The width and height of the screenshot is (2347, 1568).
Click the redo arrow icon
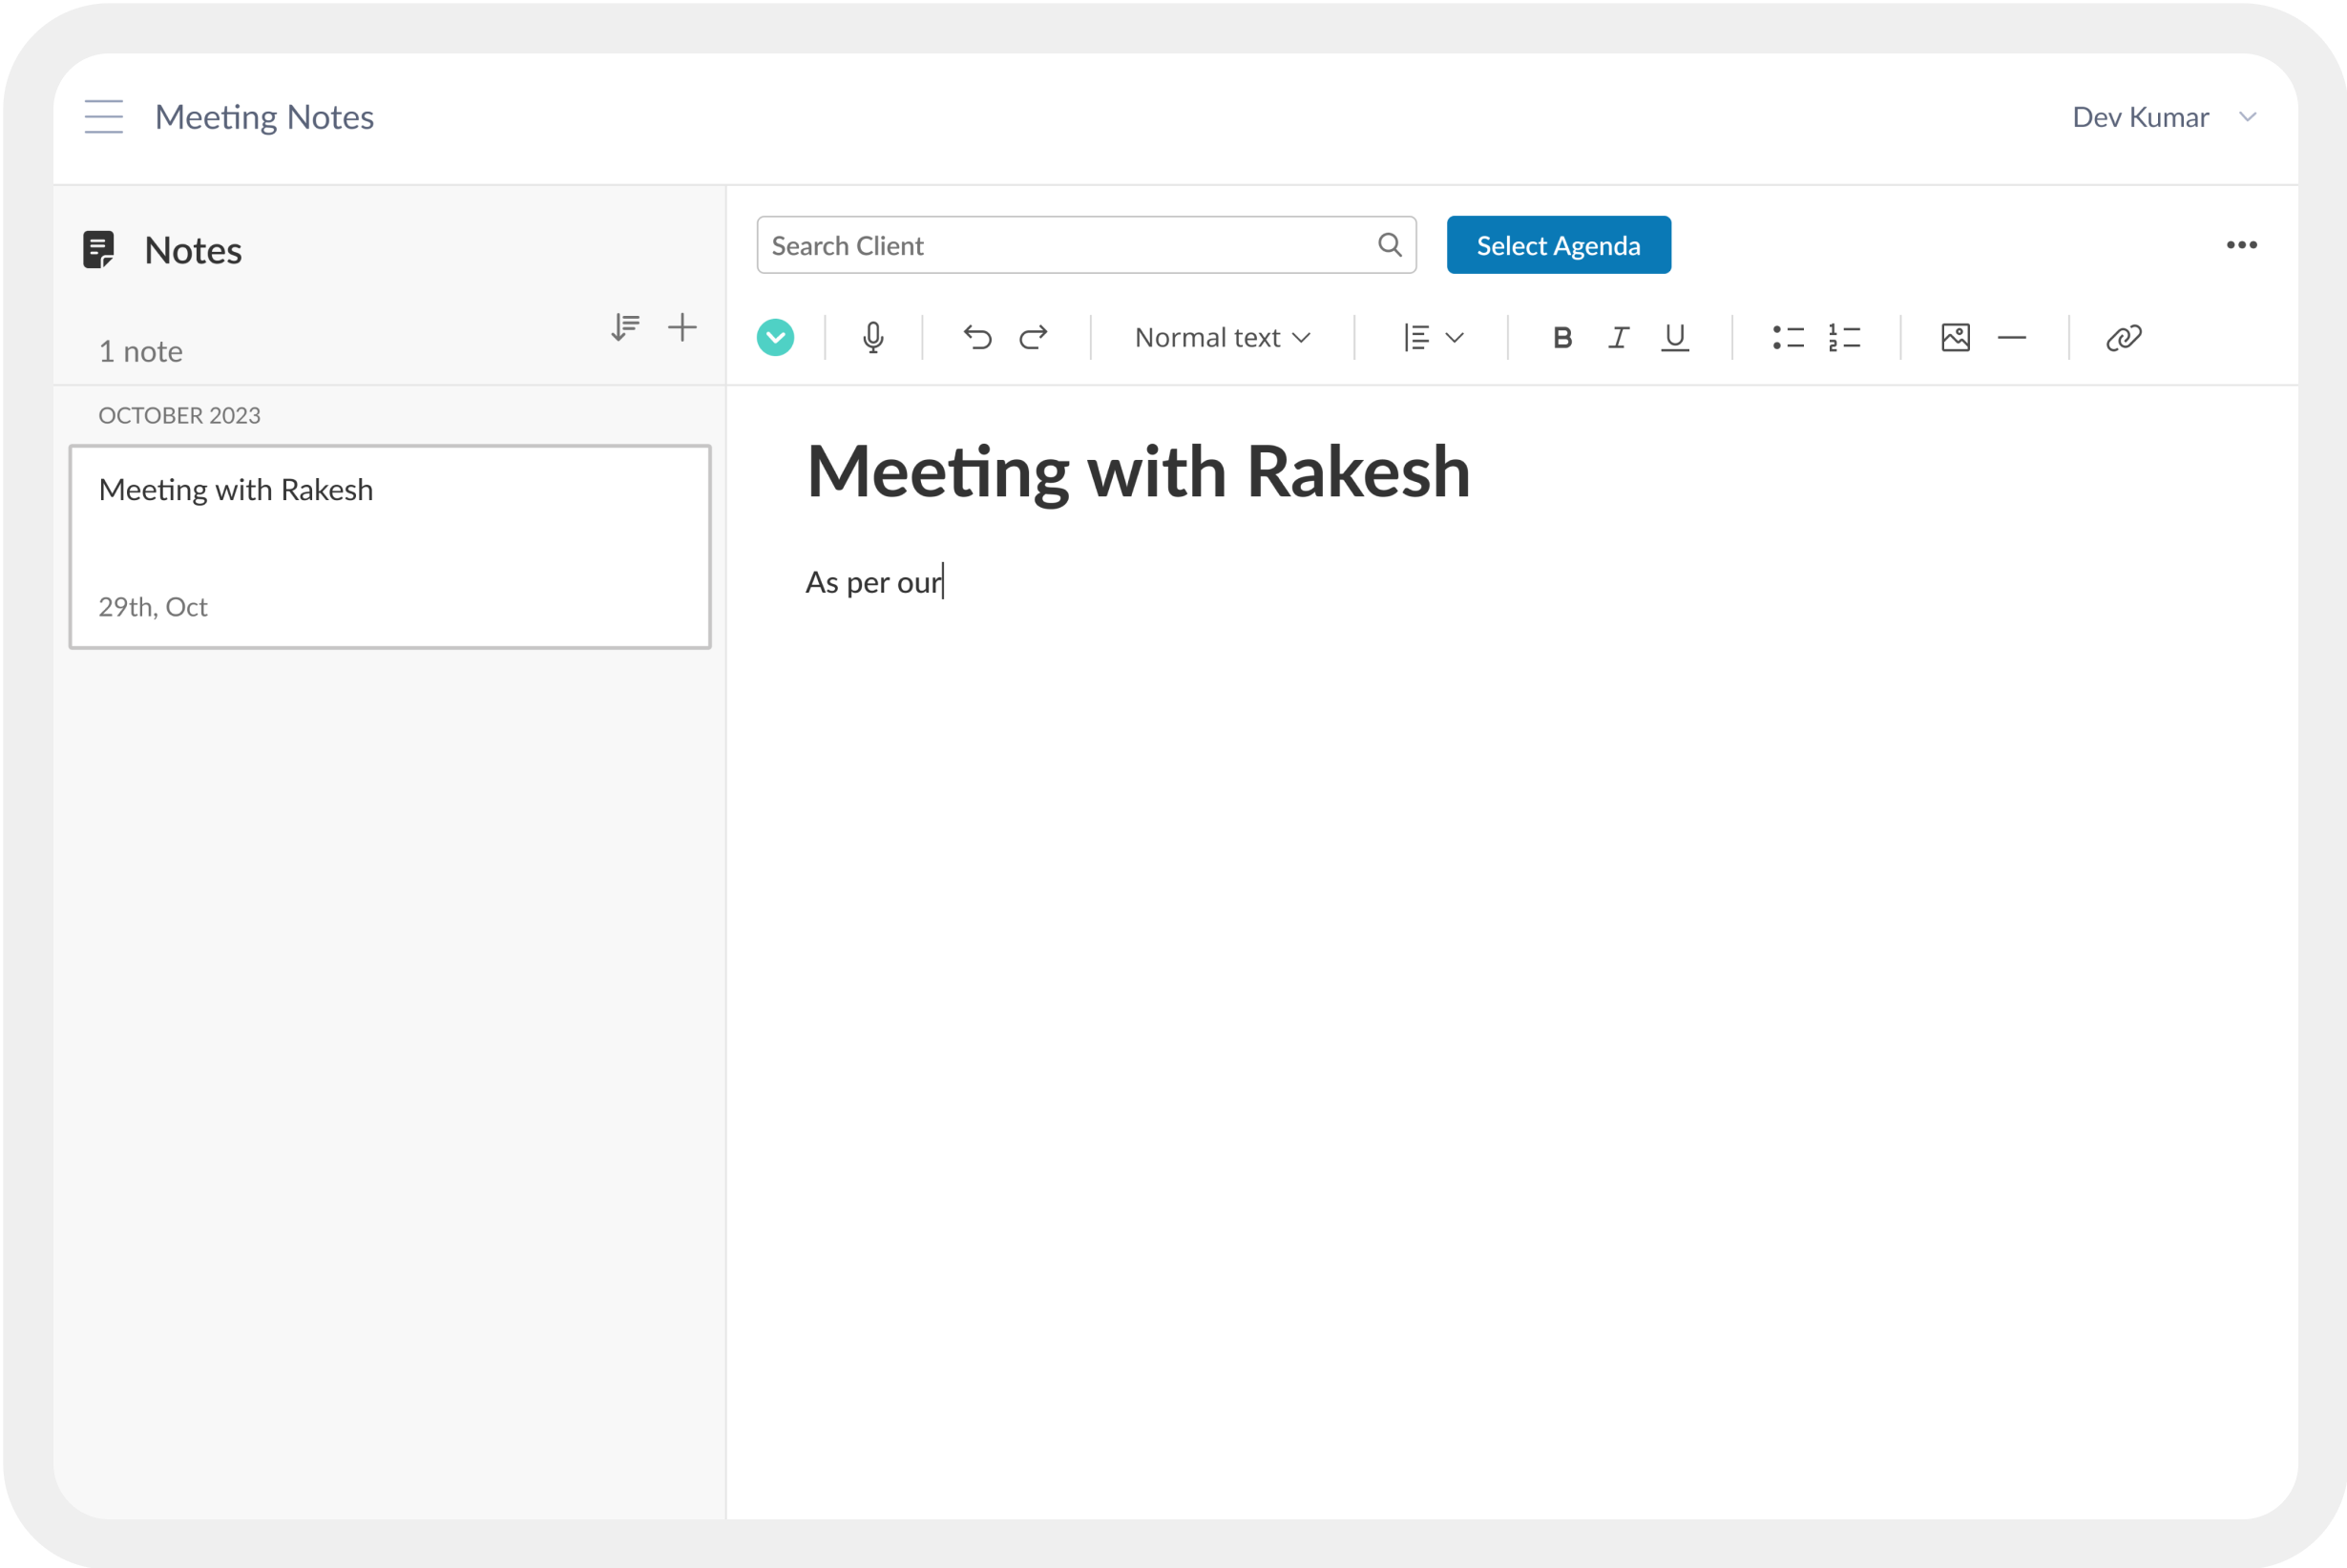(x=1033, y=338)
